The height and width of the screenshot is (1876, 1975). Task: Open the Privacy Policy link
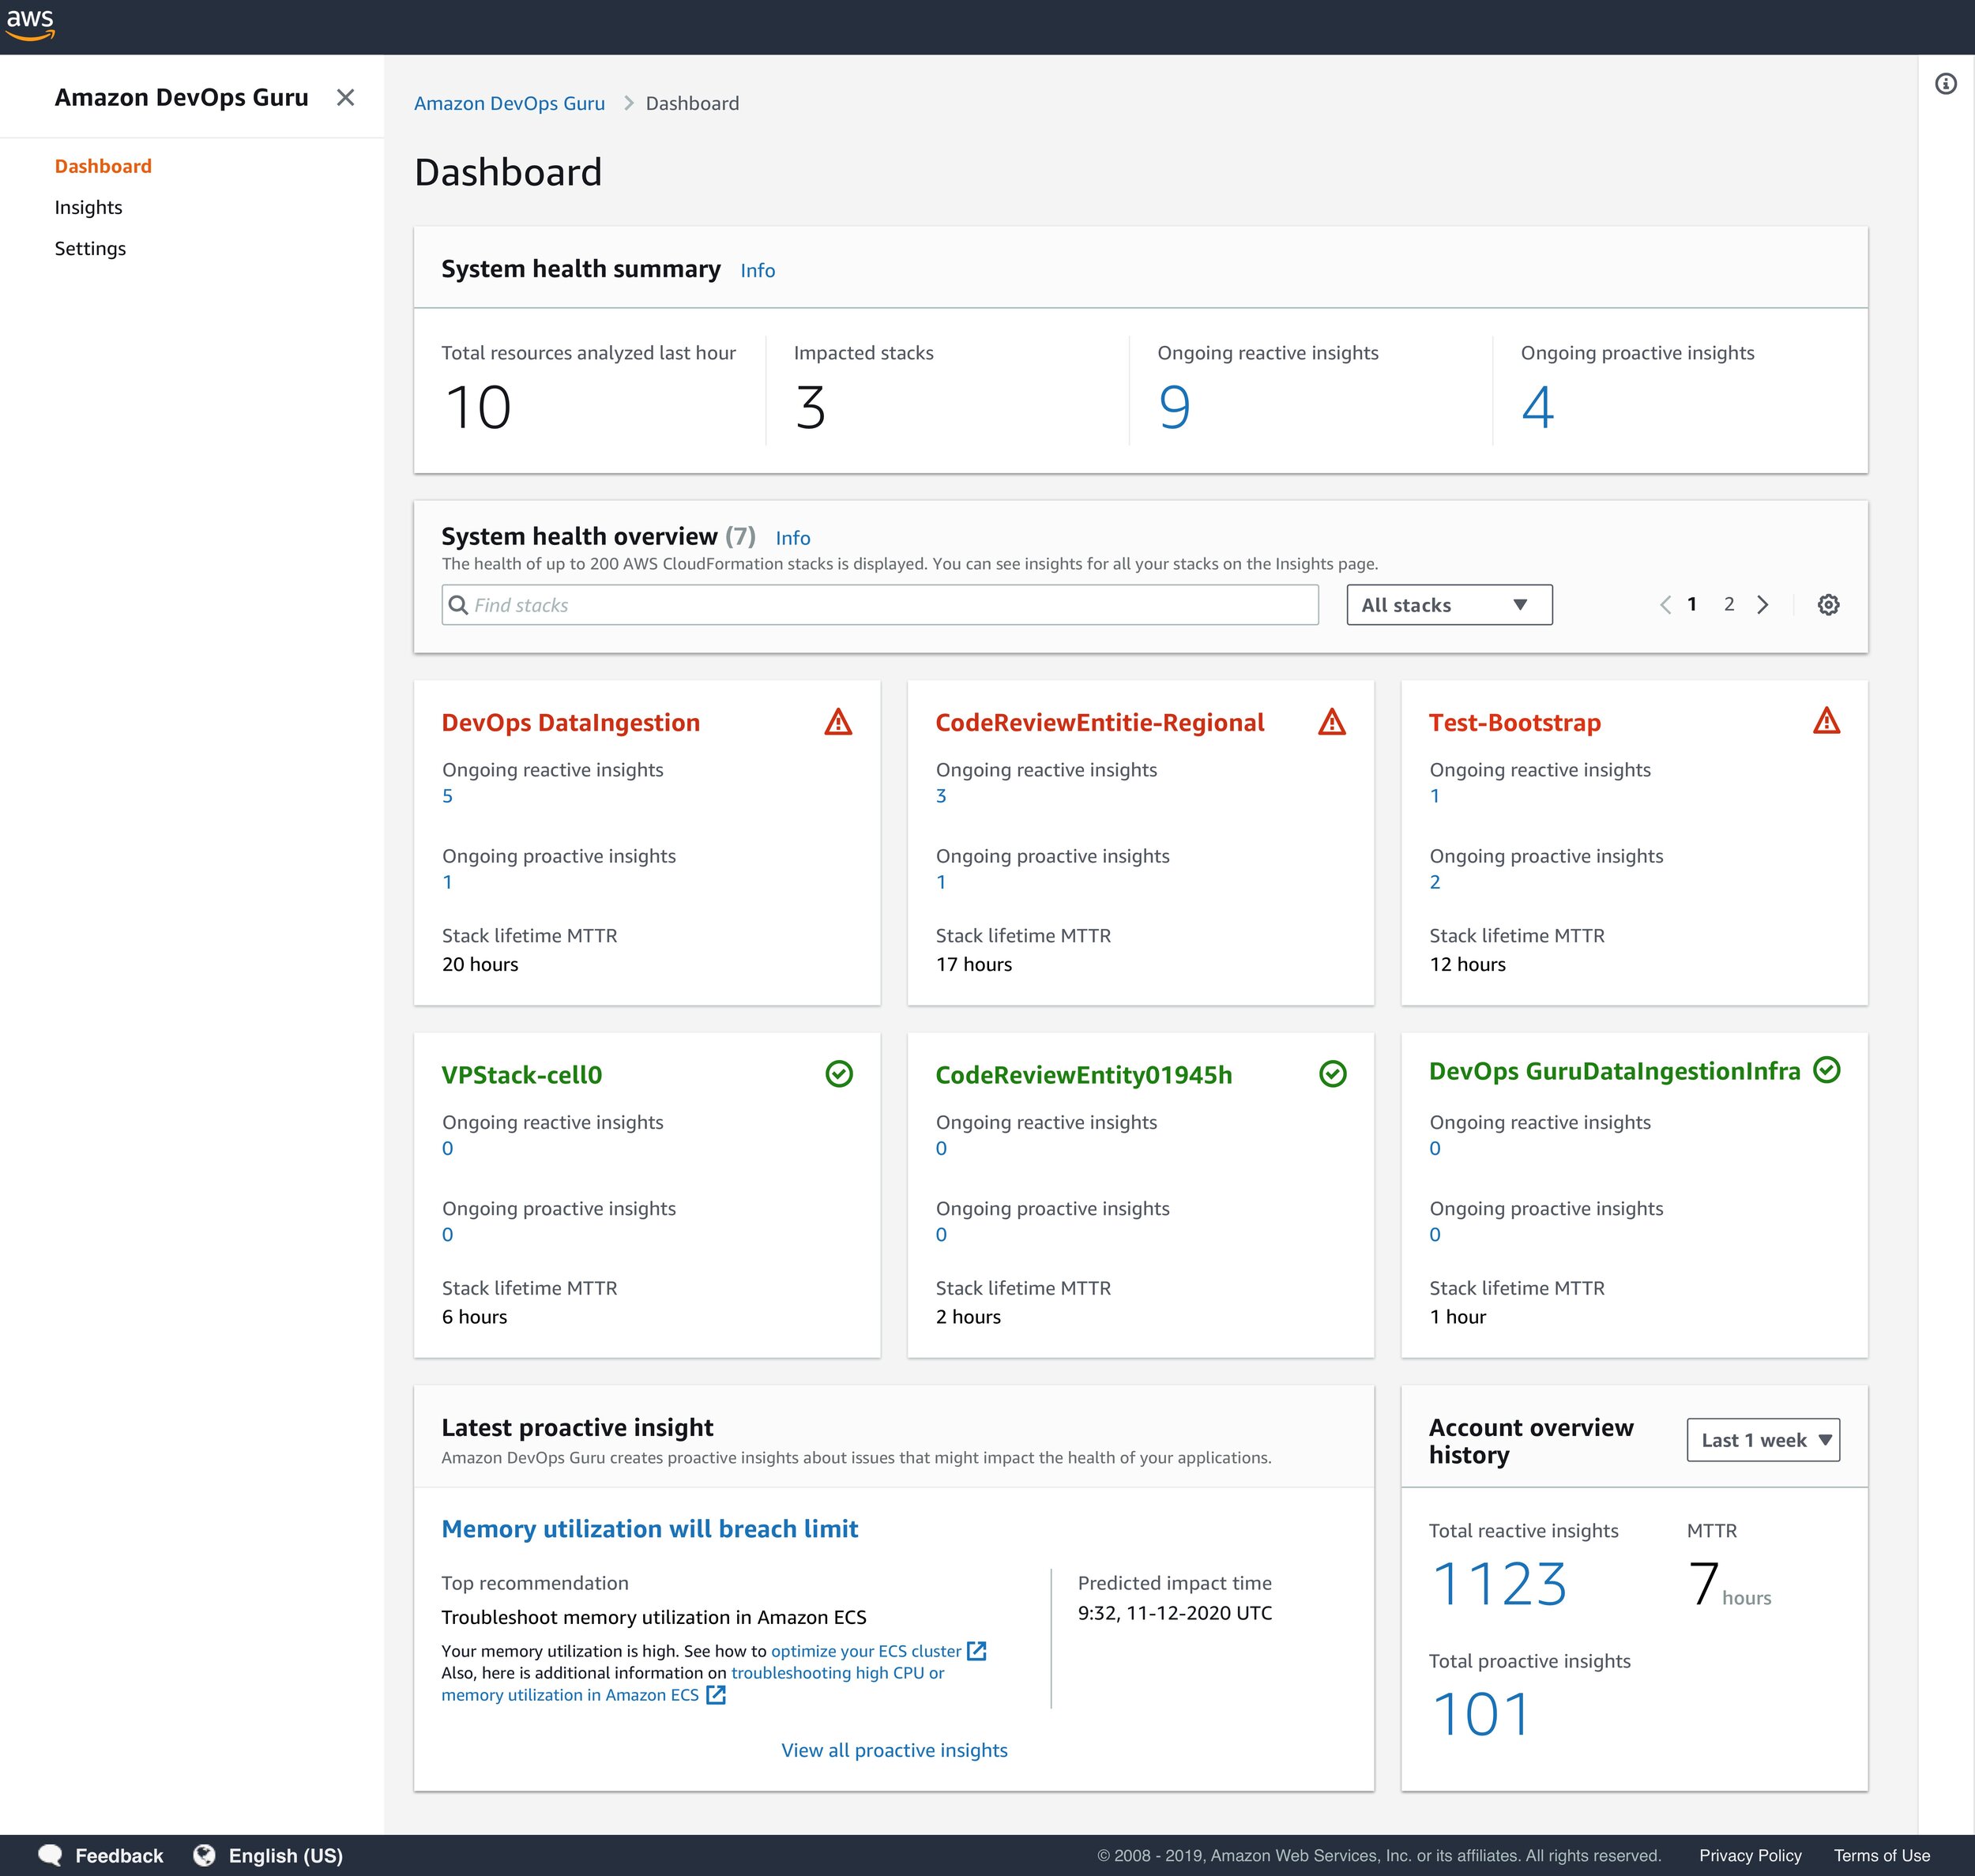(x=1750, y=1855)
